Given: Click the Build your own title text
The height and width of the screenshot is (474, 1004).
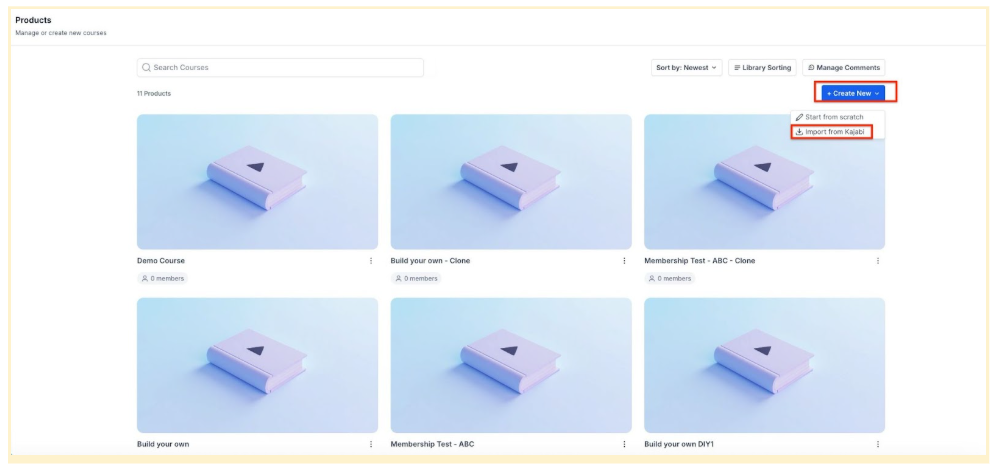Looking at the screenshot, I should coord(163,444).
